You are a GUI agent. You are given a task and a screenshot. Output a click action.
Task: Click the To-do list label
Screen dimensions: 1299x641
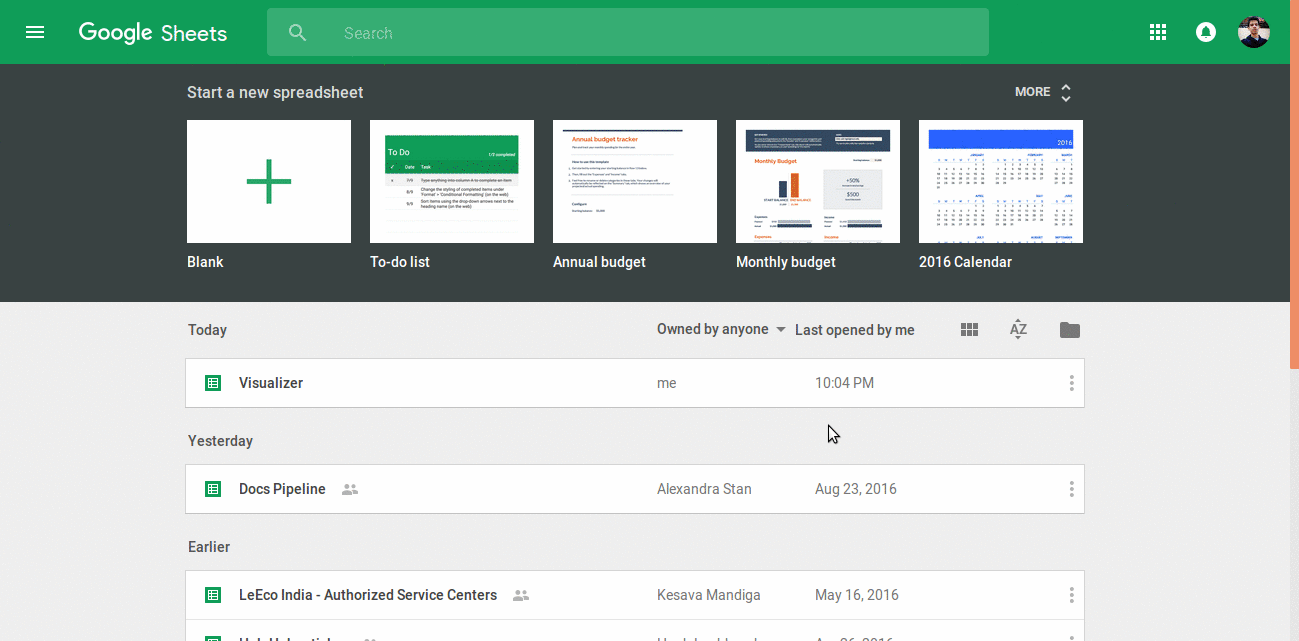tap(400, 262)
